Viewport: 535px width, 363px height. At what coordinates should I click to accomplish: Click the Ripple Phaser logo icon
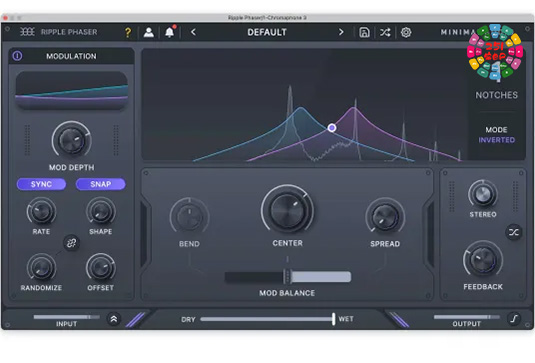[27, 32]
